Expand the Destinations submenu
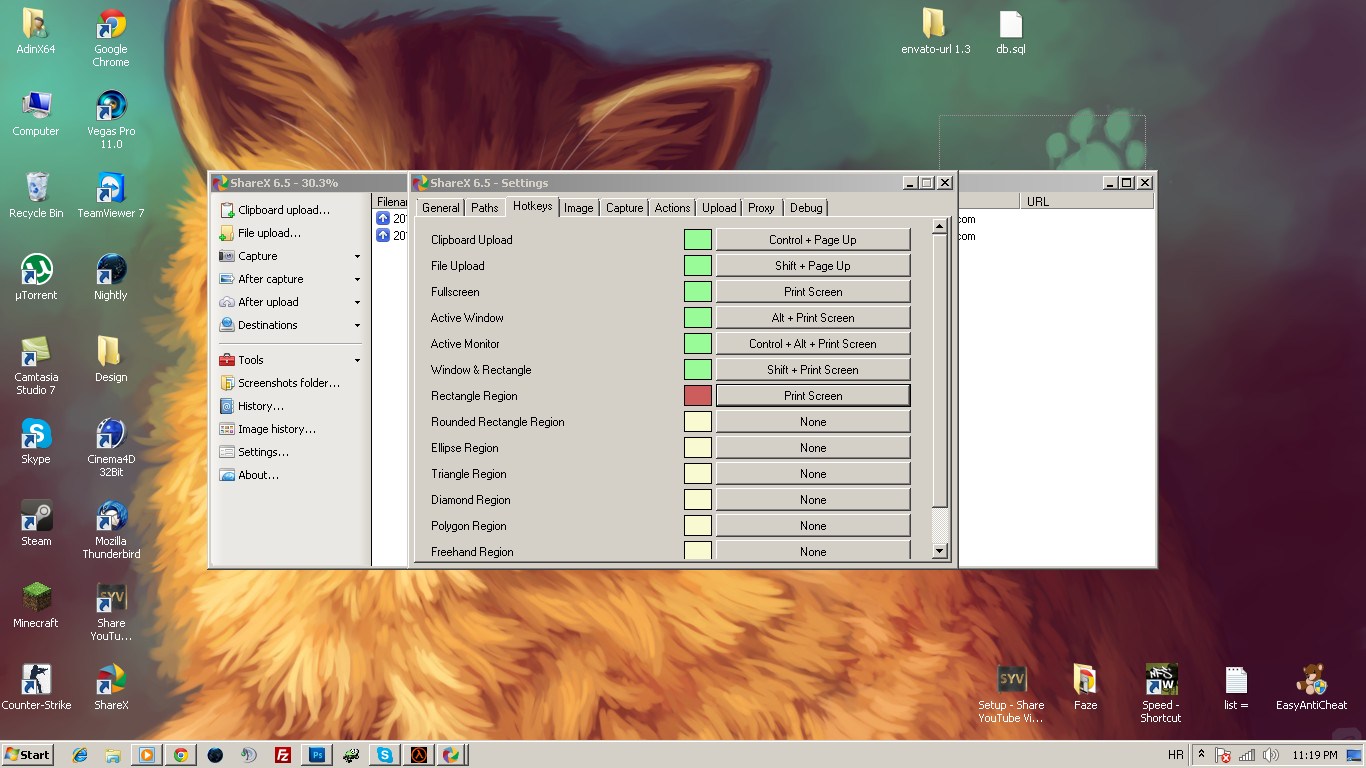This screenshot has width=1366, height=768. (x=357, y=326)
